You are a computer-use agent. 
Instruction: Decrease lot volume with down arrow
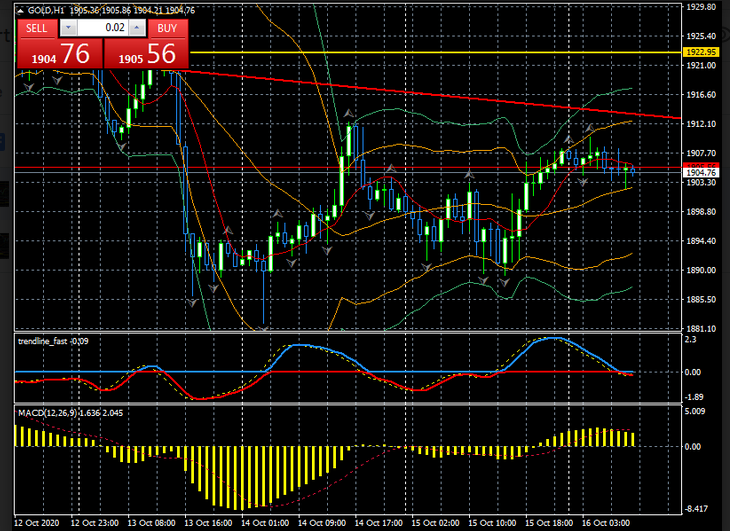68,28
